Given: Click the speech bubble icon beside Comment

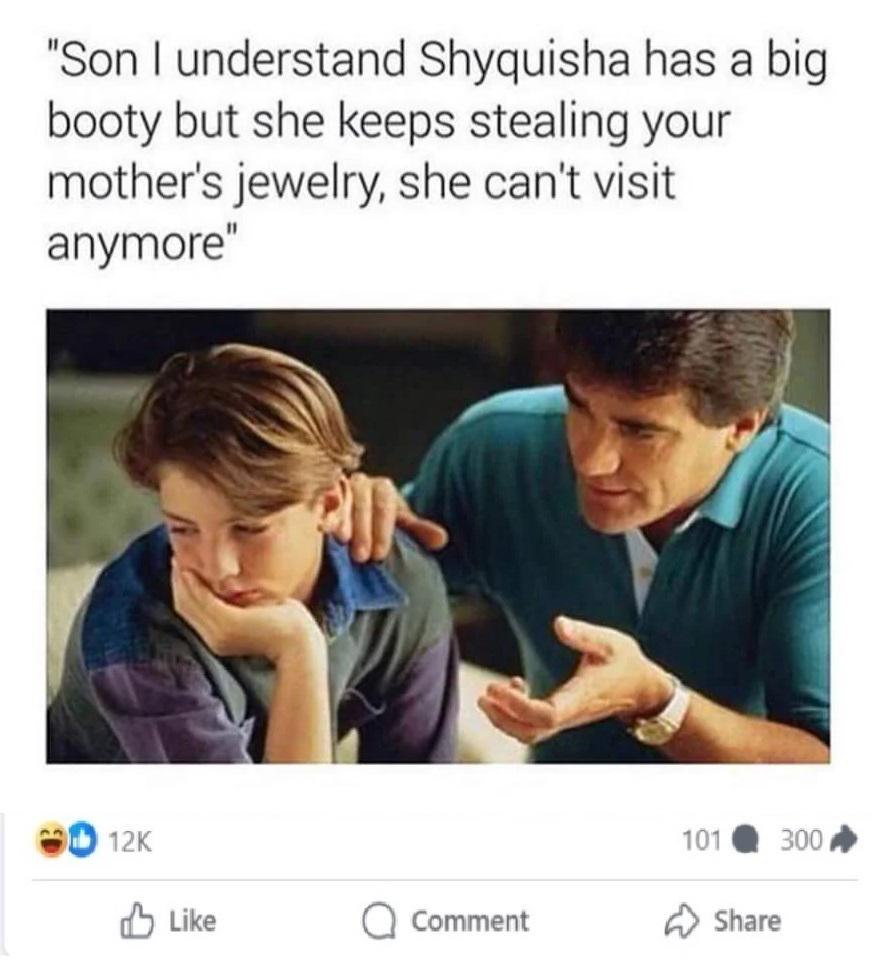Looking at the screenshot, I should tap(379, 922).
